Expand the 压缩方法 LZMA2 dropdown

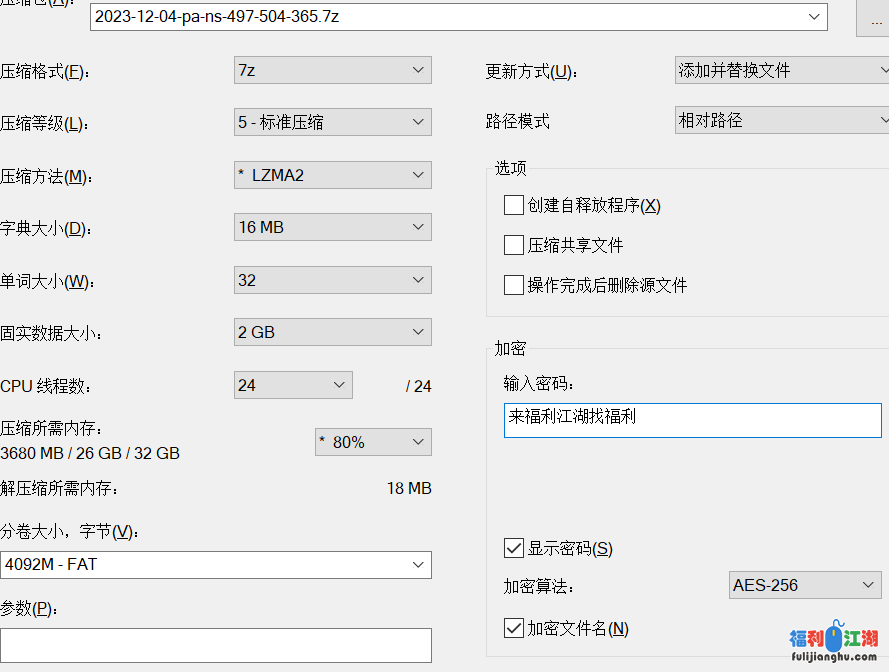332,175
